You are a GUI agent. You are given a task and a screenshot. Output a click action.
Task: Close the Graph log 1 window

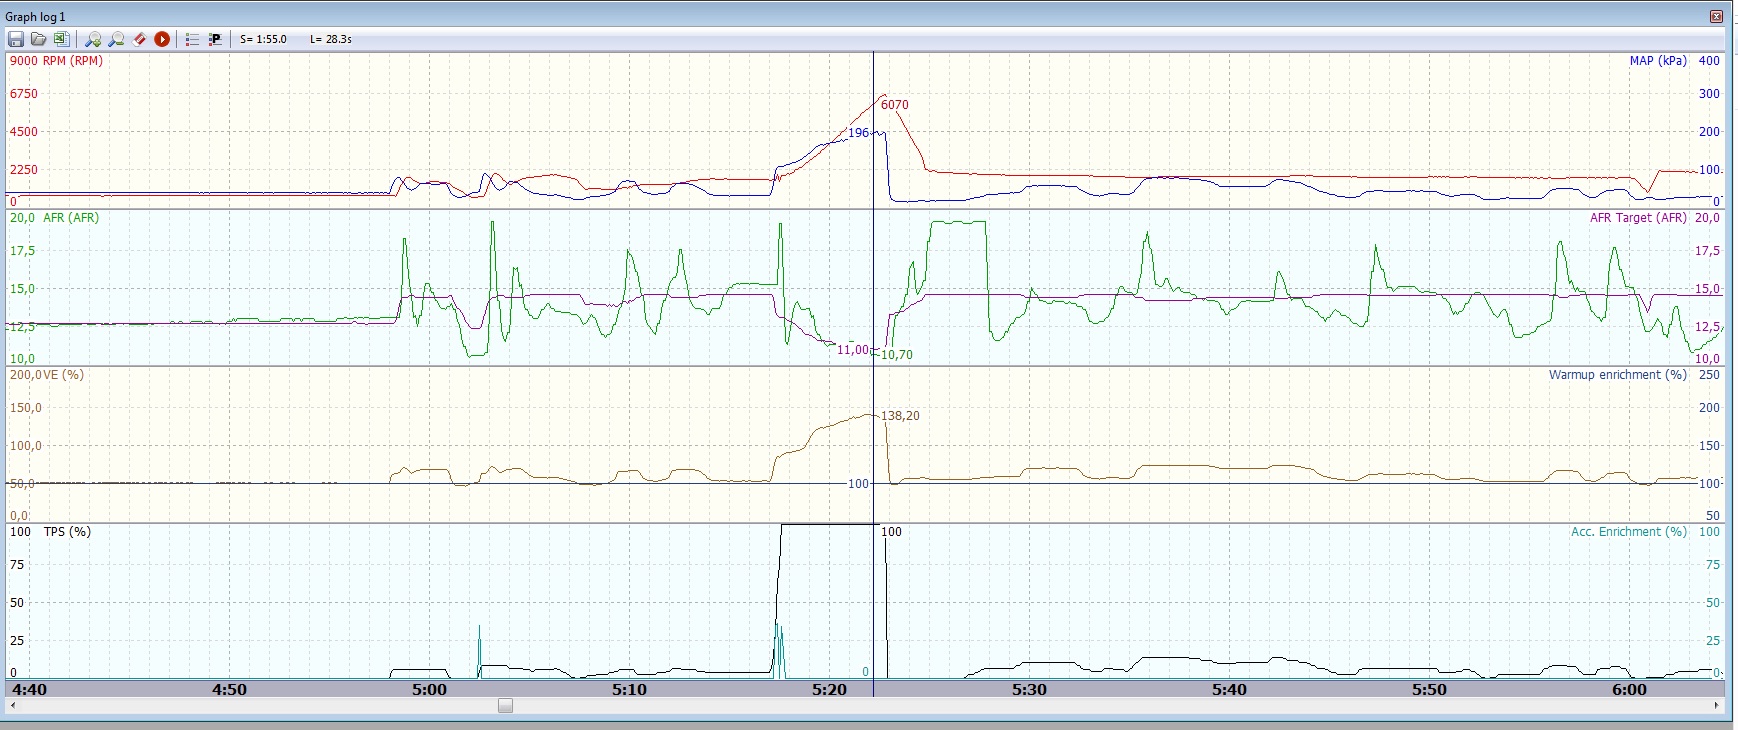[x=1716, y=16]
